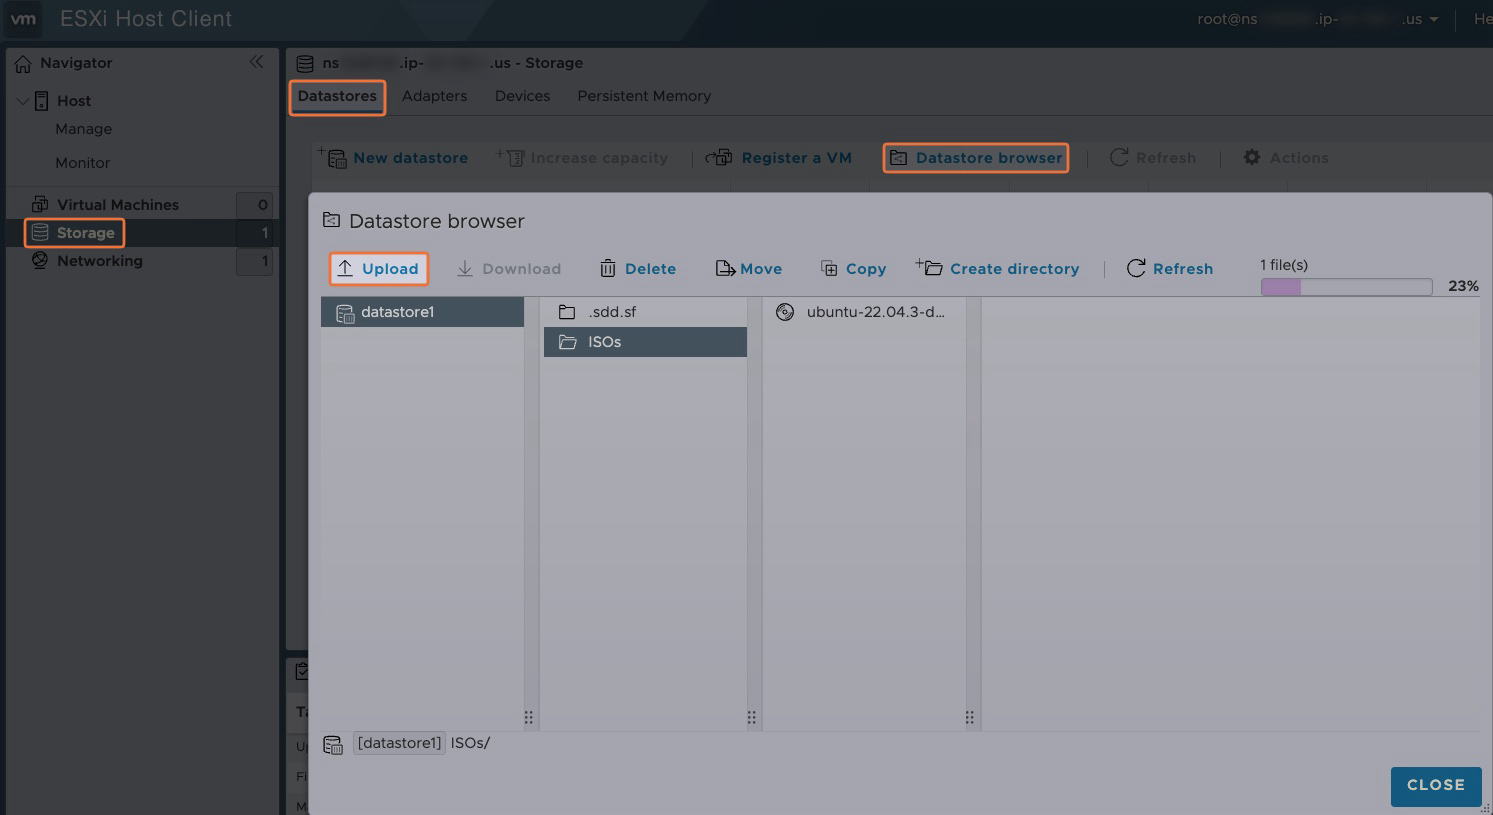Click the grip handle beside the ISOs folder column

click(x=752, y=718)
